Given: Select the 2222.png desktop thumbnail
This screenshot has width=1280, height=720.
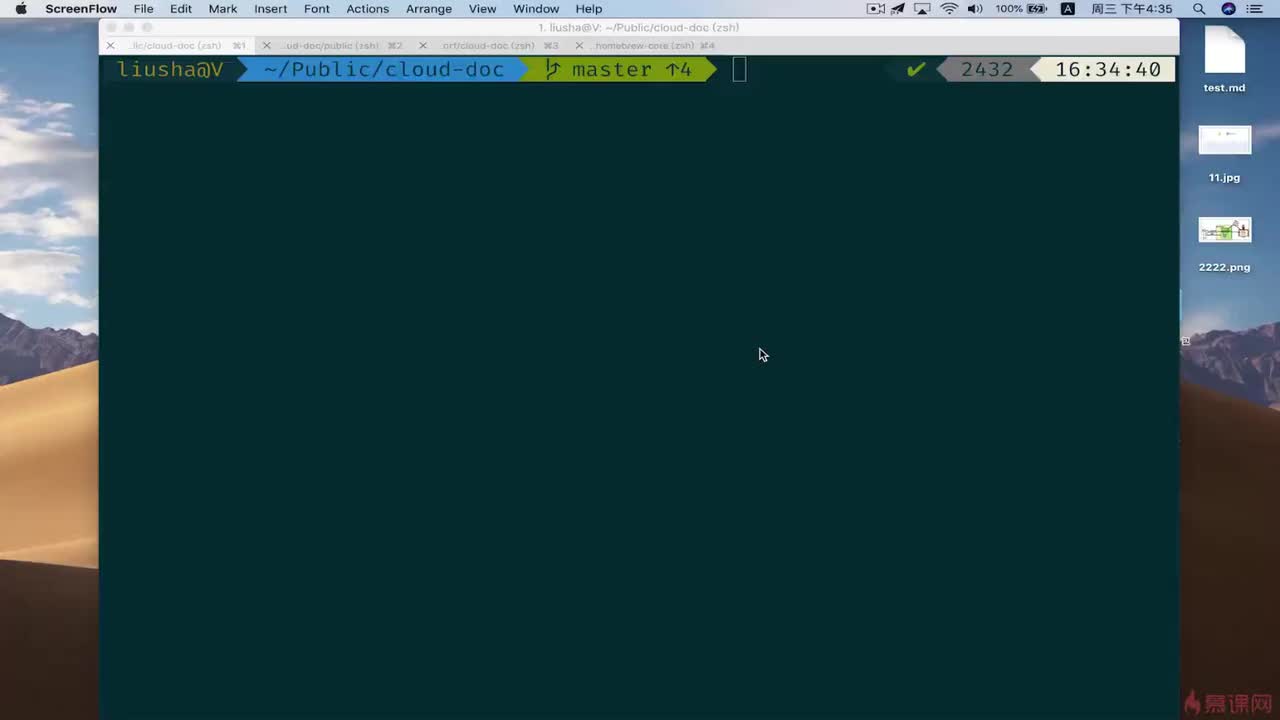Looking at the screenshot, I should pos(1225,230).
